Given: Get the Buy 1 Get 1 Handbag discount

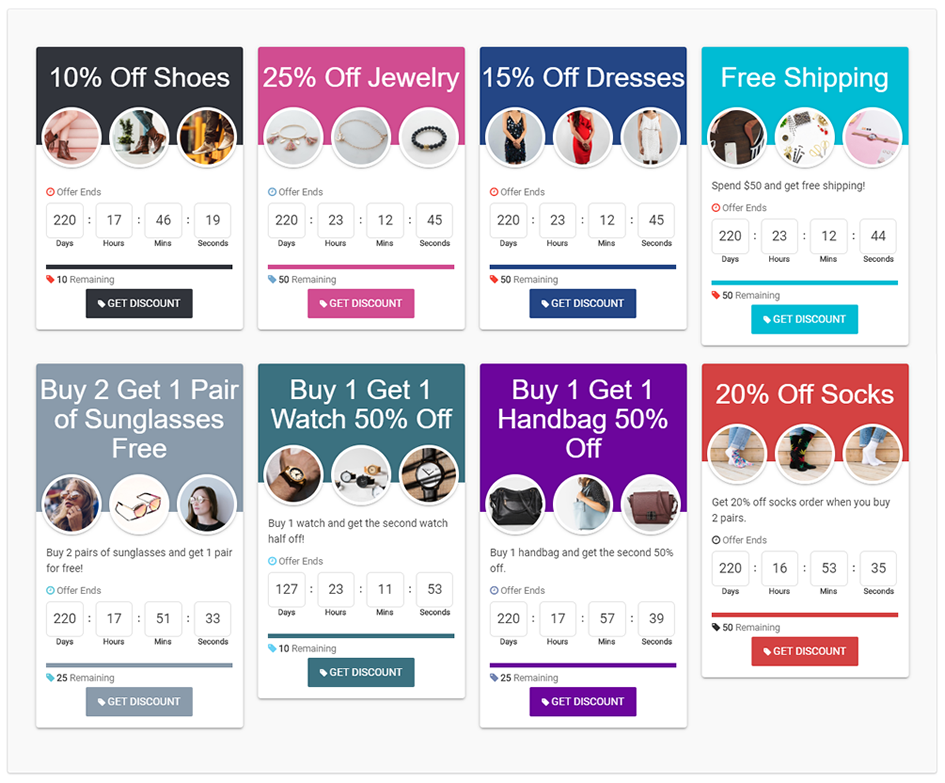Looking at the screenshot, I should (582, 702).
